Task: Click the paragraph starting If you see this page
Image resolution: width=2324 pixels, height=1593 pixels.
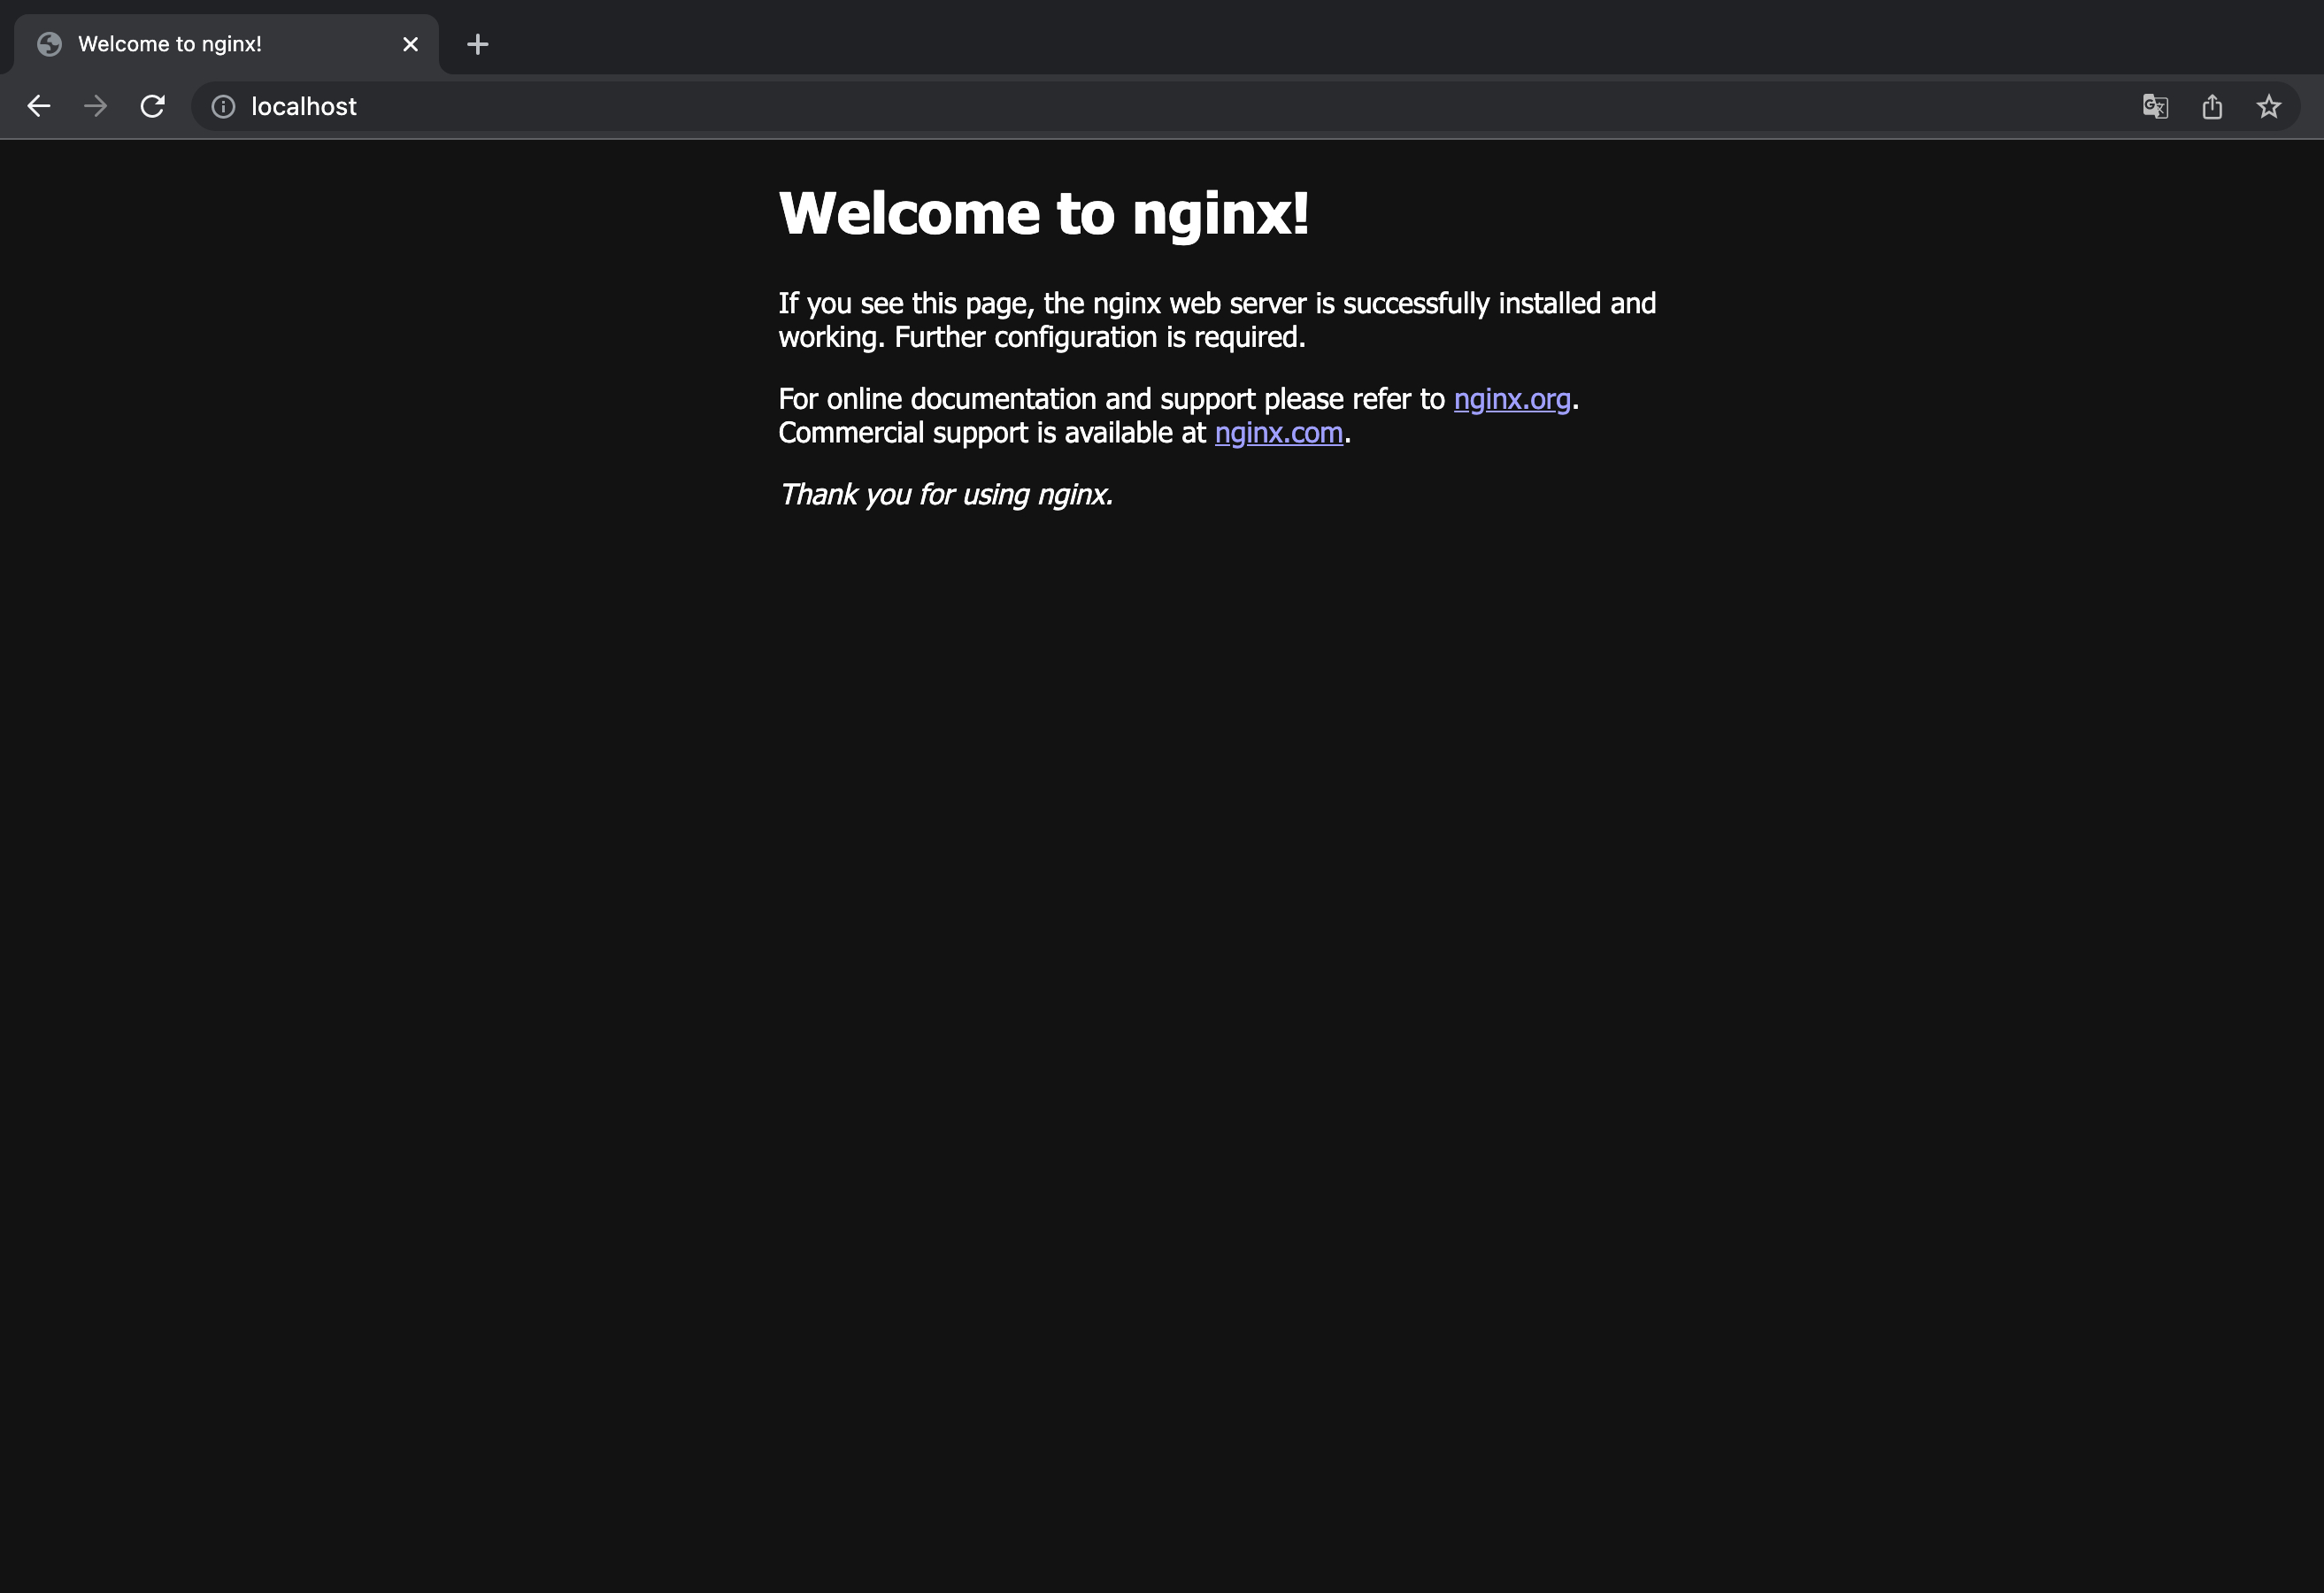Action: coord(1216,320)
